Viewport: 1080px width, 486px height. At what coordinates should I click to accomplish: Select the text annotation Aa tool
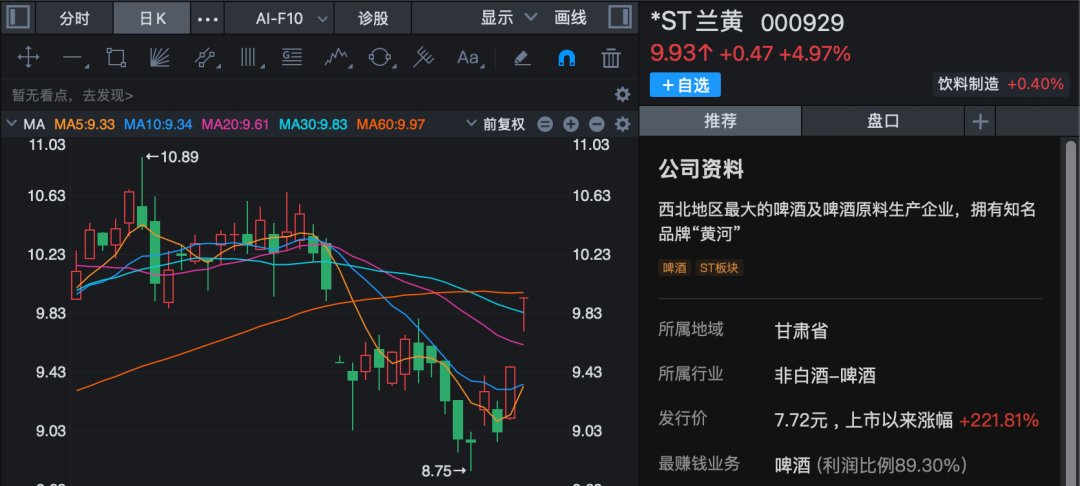468,58
